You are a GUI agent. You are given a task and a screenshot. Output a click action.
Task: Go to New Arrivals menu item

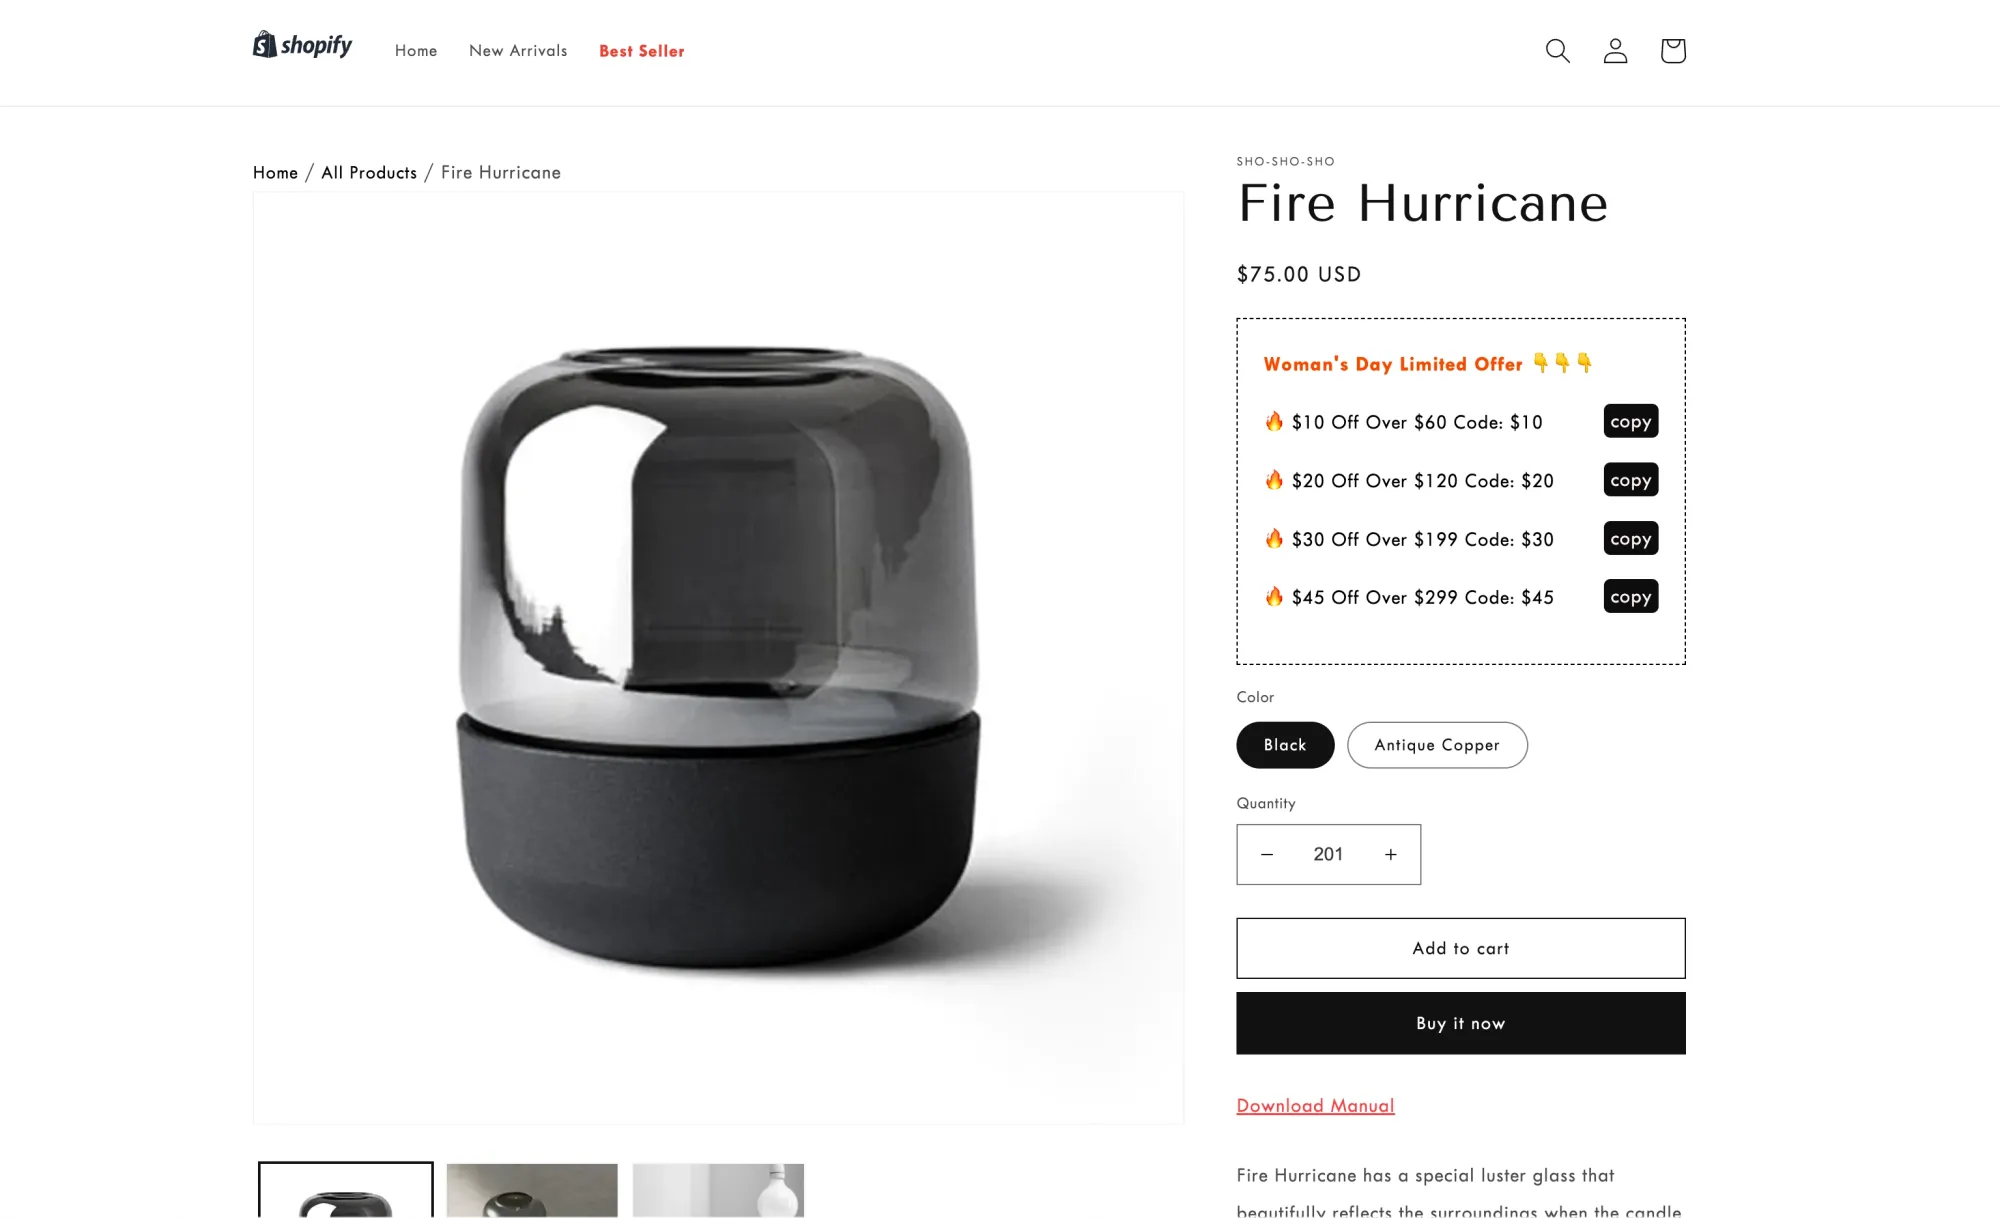(x=518, y=51)
